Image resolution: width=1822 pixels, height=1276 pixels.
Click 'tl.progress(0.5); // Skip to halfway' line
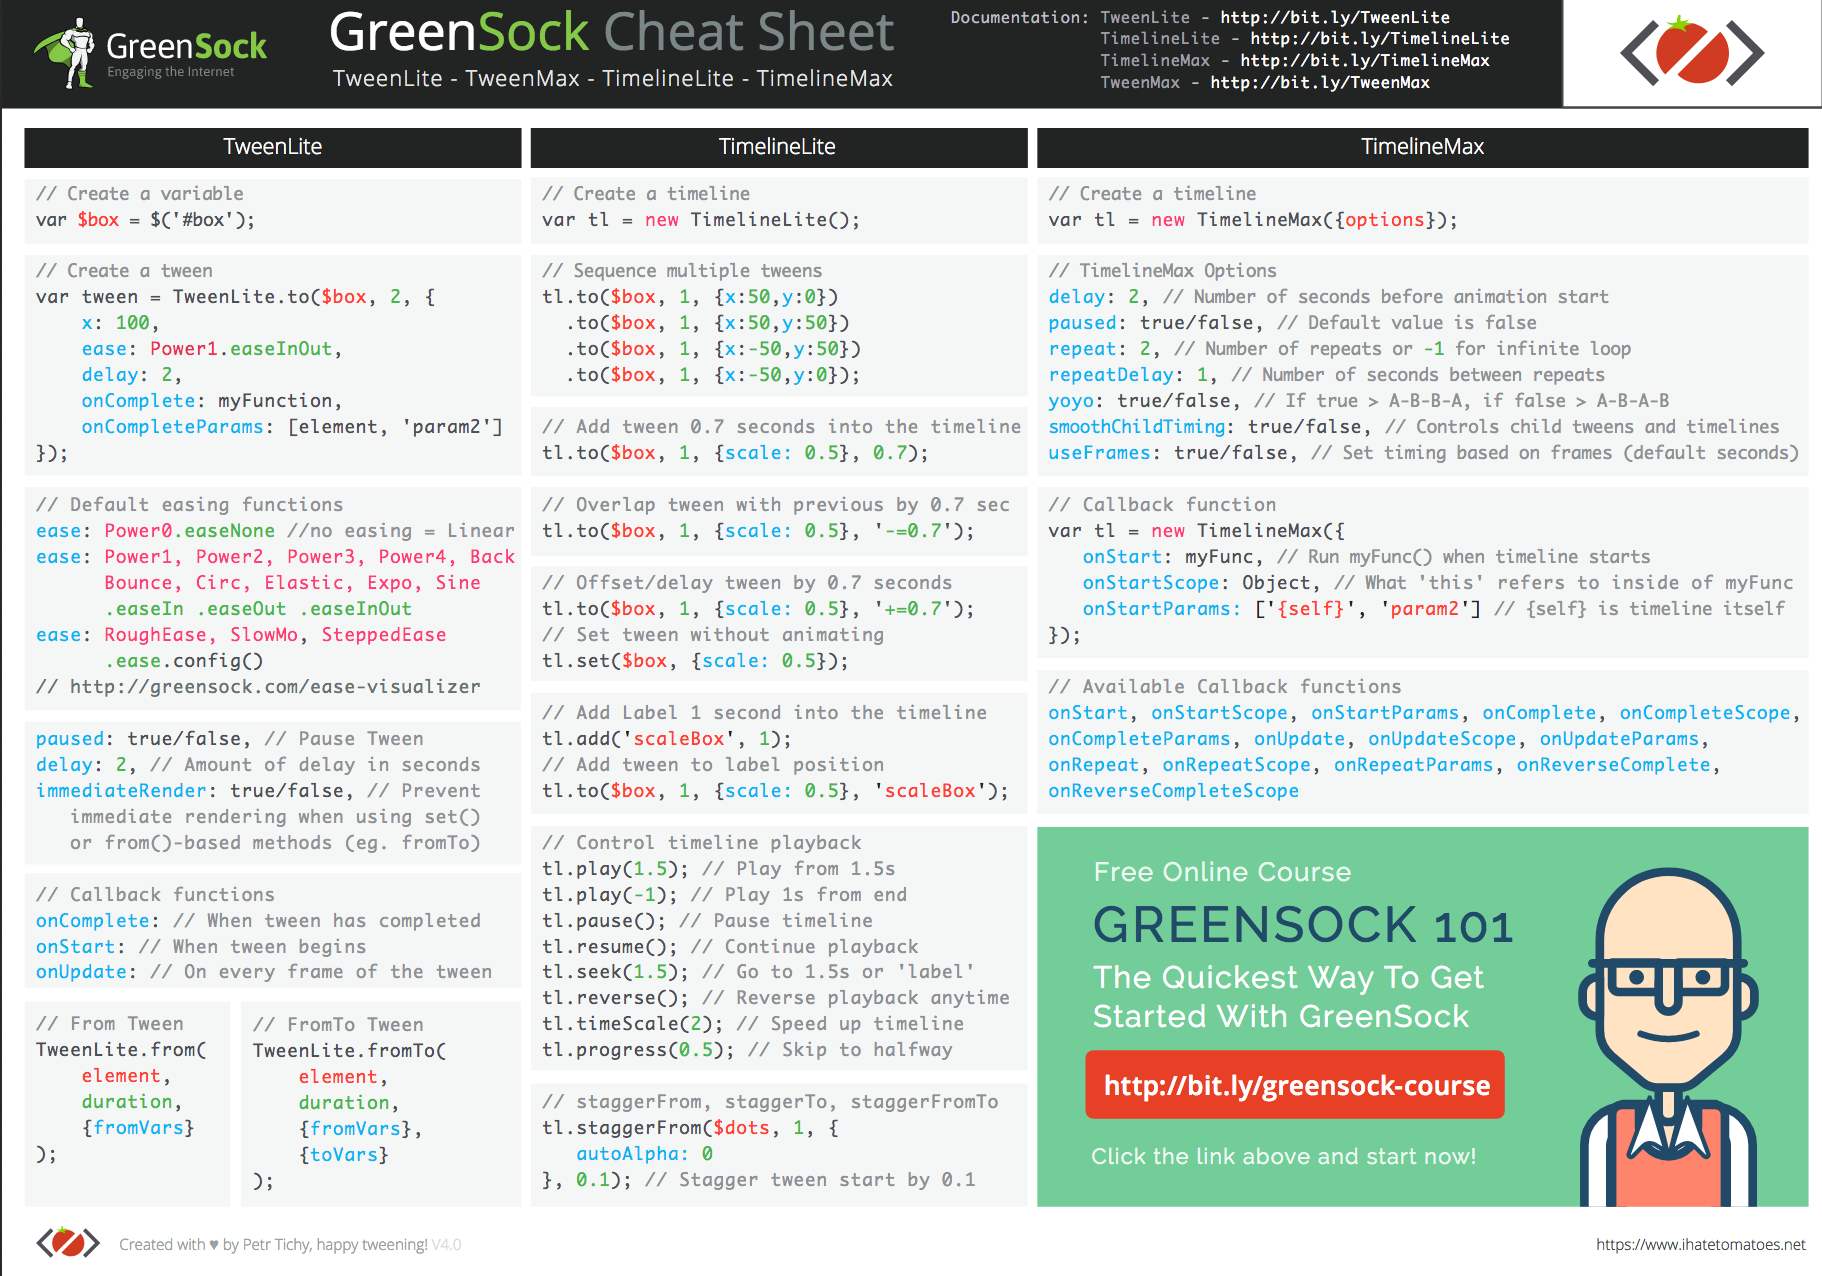747,1050
